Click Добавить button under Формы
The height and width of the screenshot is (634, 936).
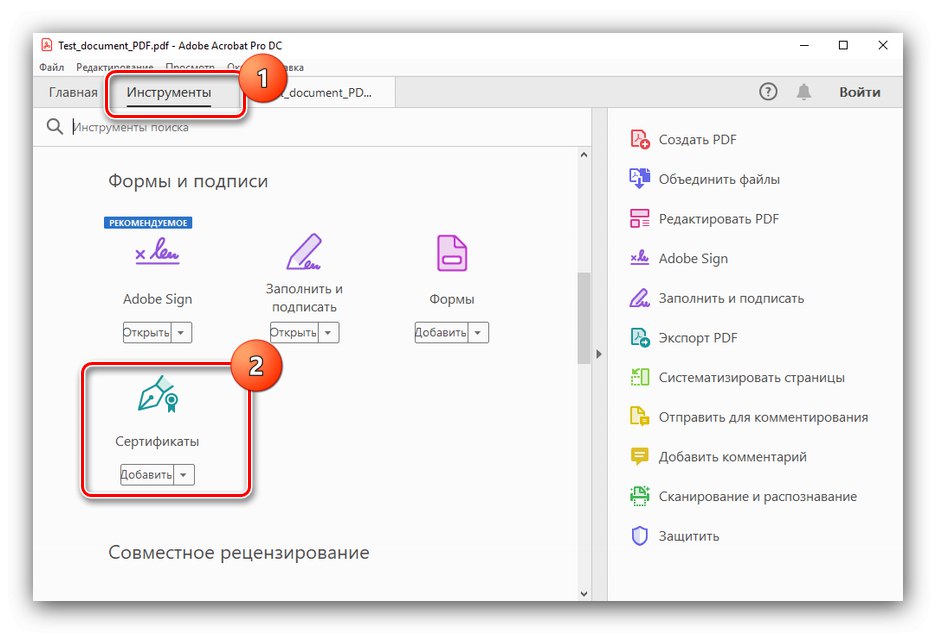[x=442, y=333]
